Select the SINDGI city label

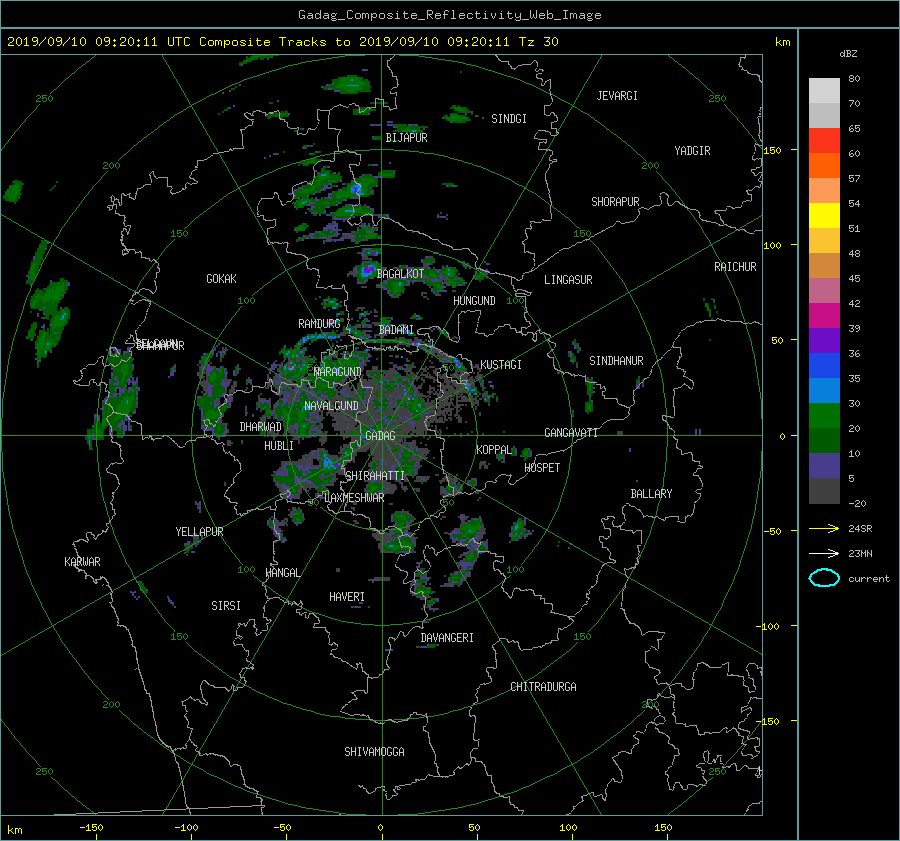coord(509,119)
